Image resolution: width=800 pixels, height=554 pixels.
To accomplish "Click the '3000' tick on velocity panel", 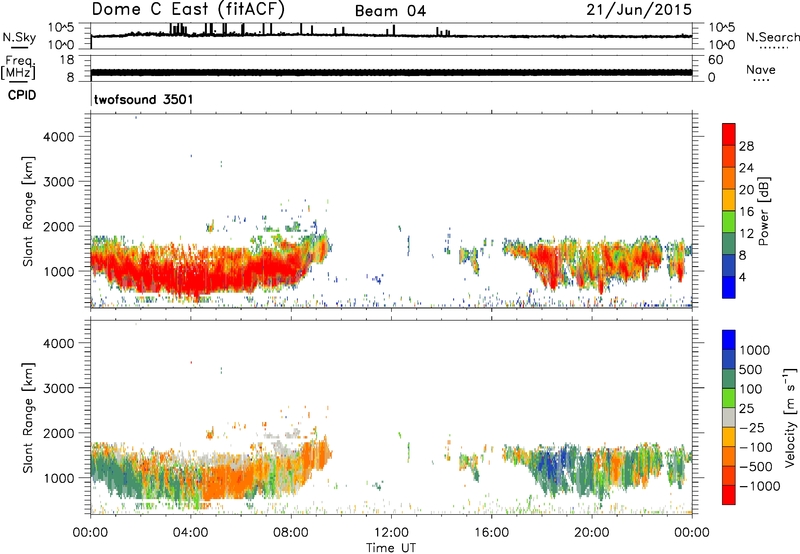I will (58, 388).
